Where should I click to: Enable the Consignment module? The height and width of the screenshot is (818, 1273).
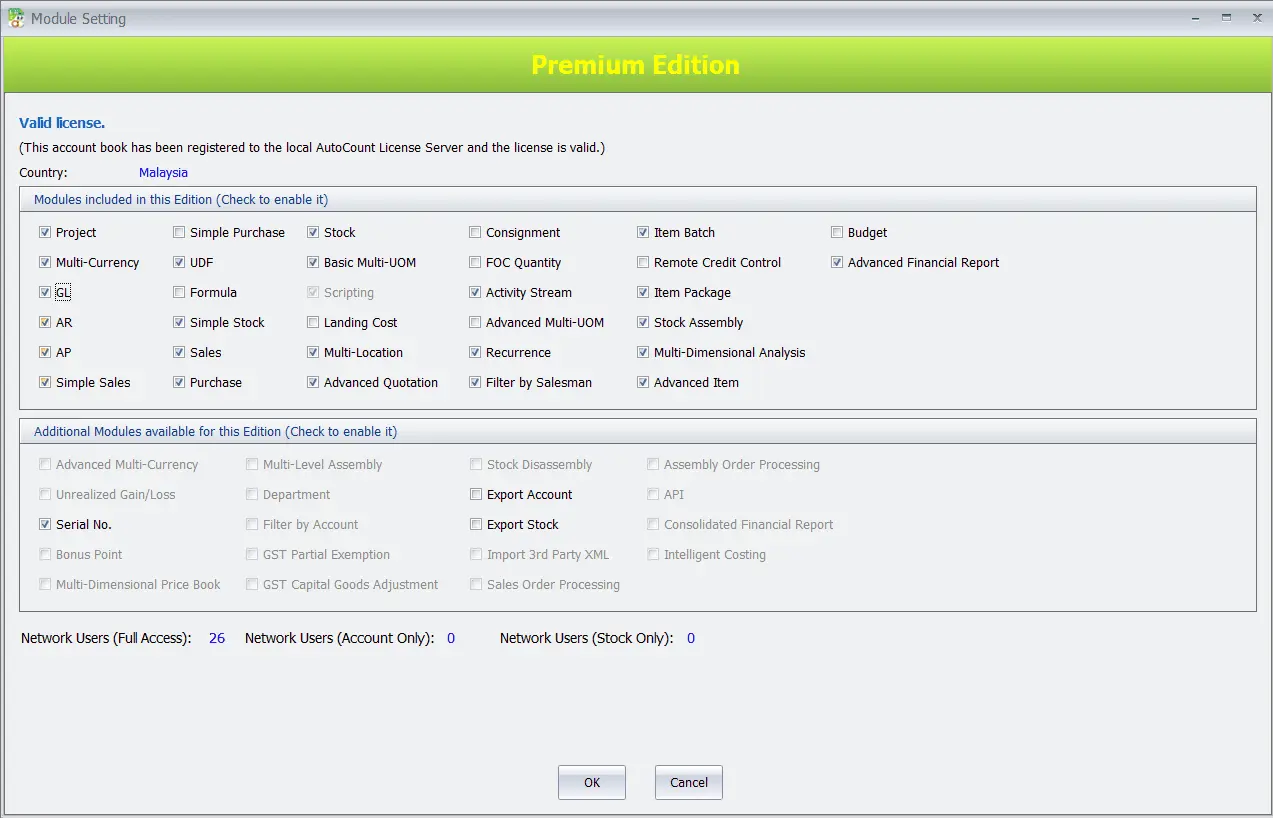pyautogui.click(x=475, y=232)
